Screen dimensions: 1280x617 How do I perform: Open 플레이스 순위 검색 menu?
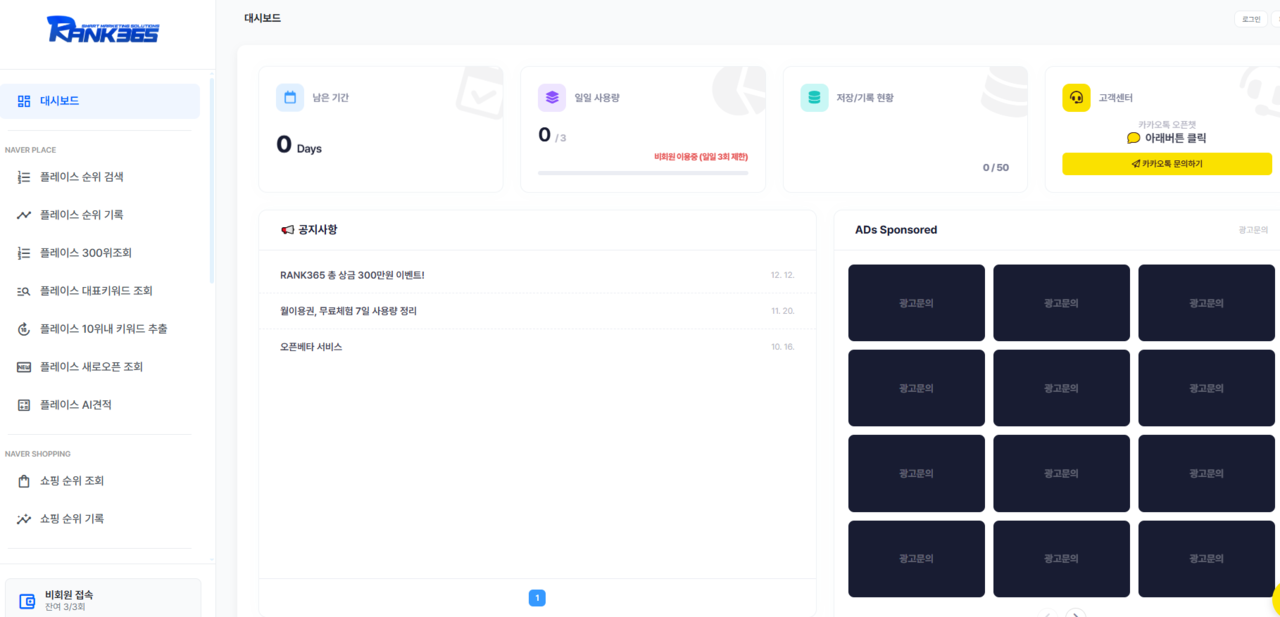click(x=82, y=177)
